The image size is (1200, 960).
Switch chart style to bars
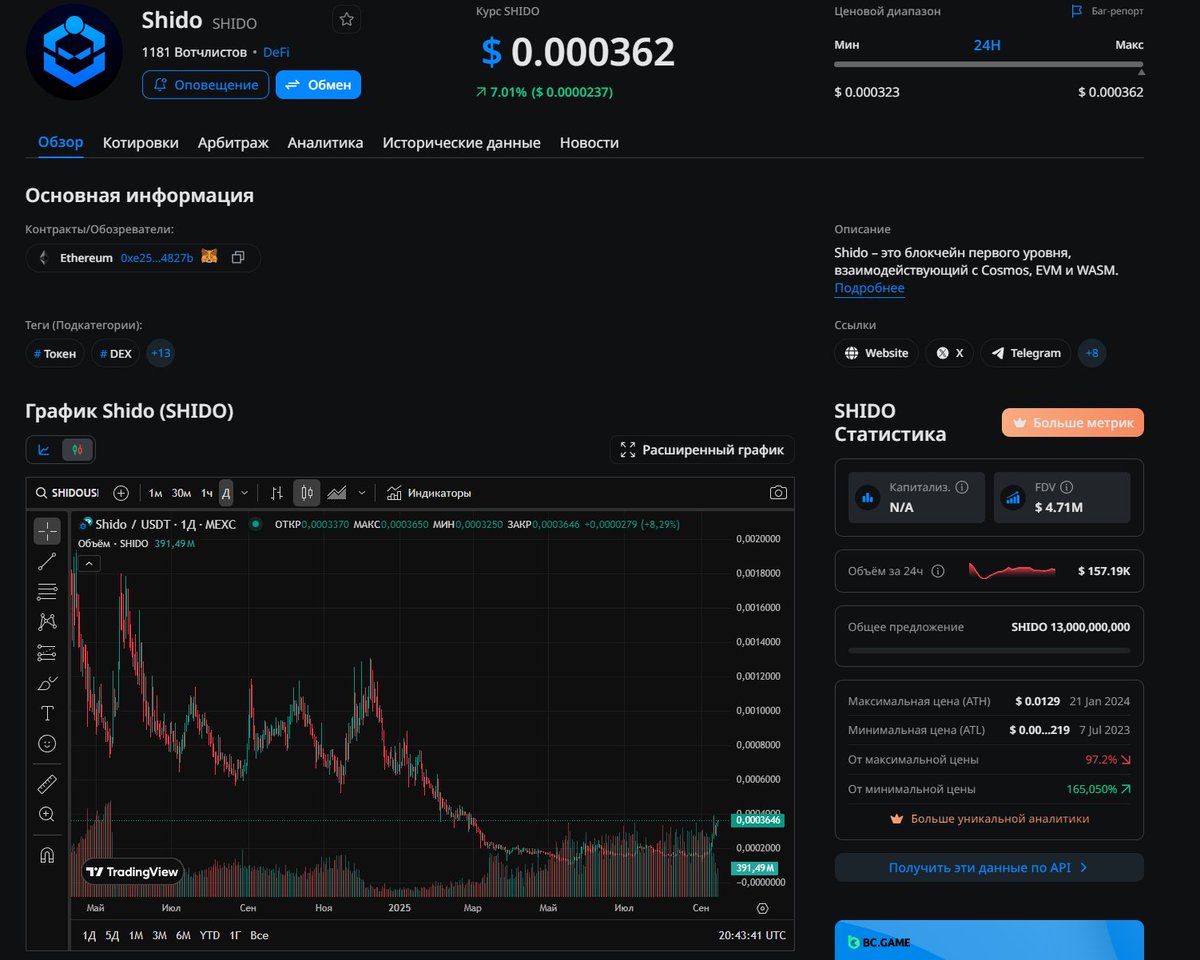tap(277, 493)
